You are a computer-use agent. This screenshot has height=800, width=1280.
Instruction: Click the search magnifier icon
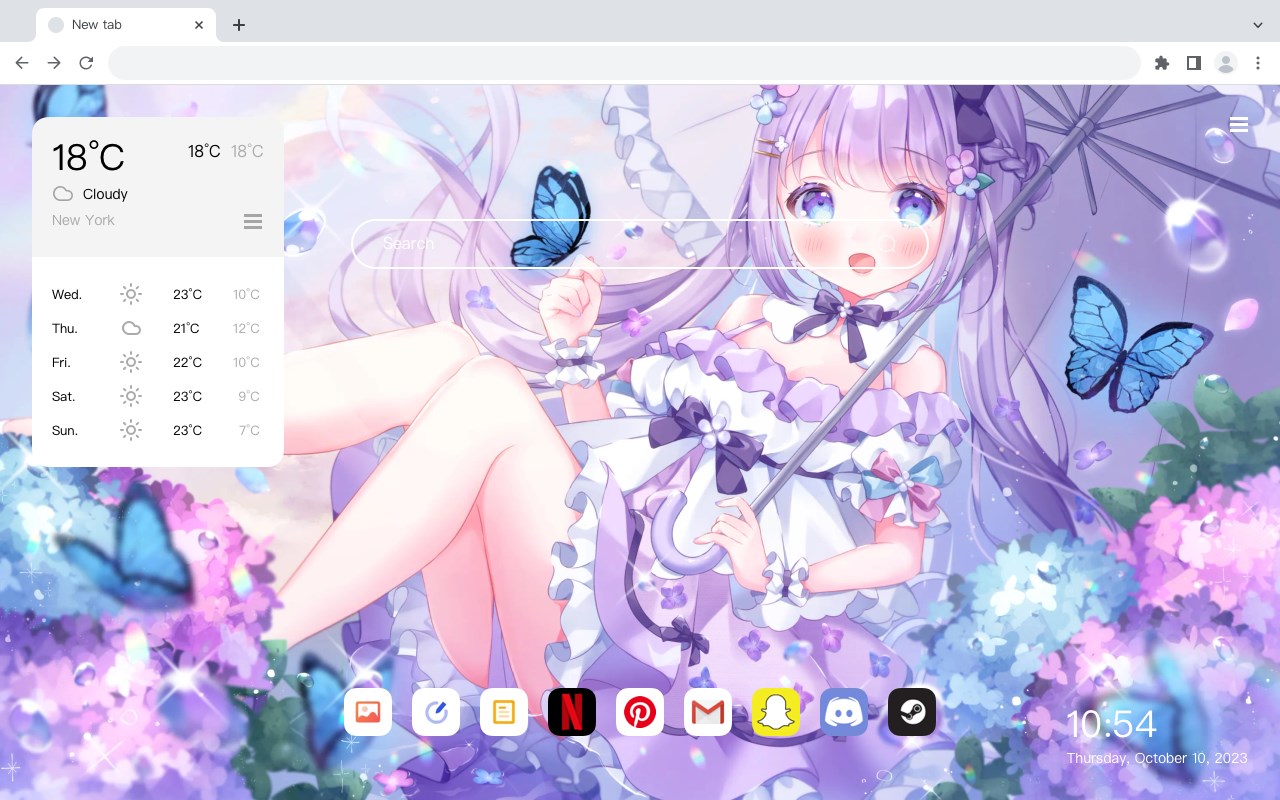click(x=888, y=243)
